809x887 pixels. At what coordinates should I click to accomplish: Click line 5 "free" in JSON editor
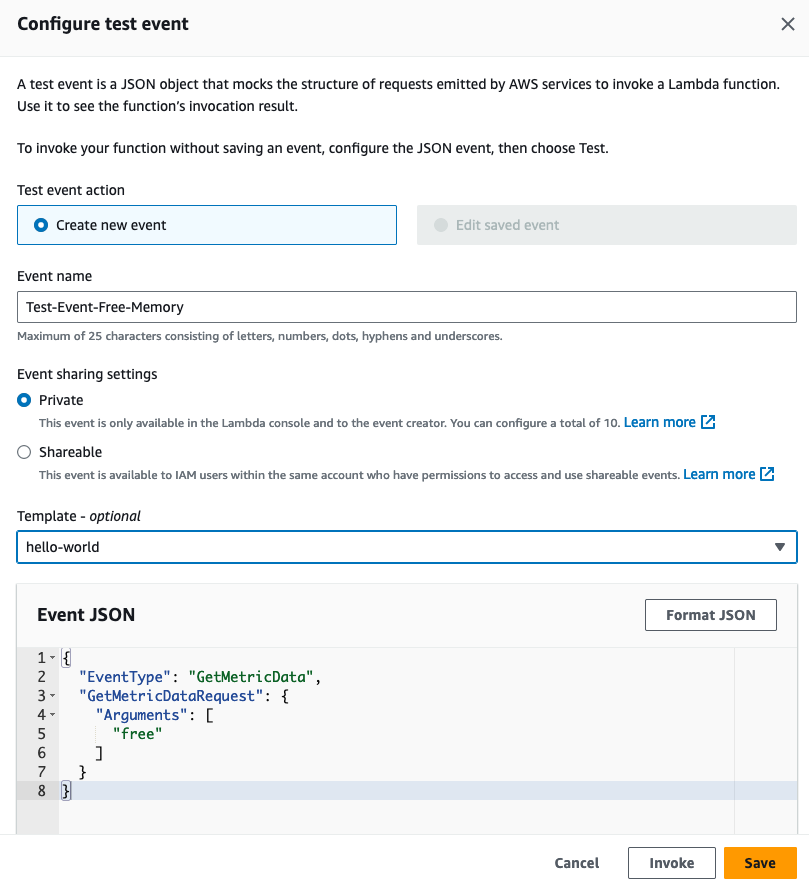pos(137,734)
